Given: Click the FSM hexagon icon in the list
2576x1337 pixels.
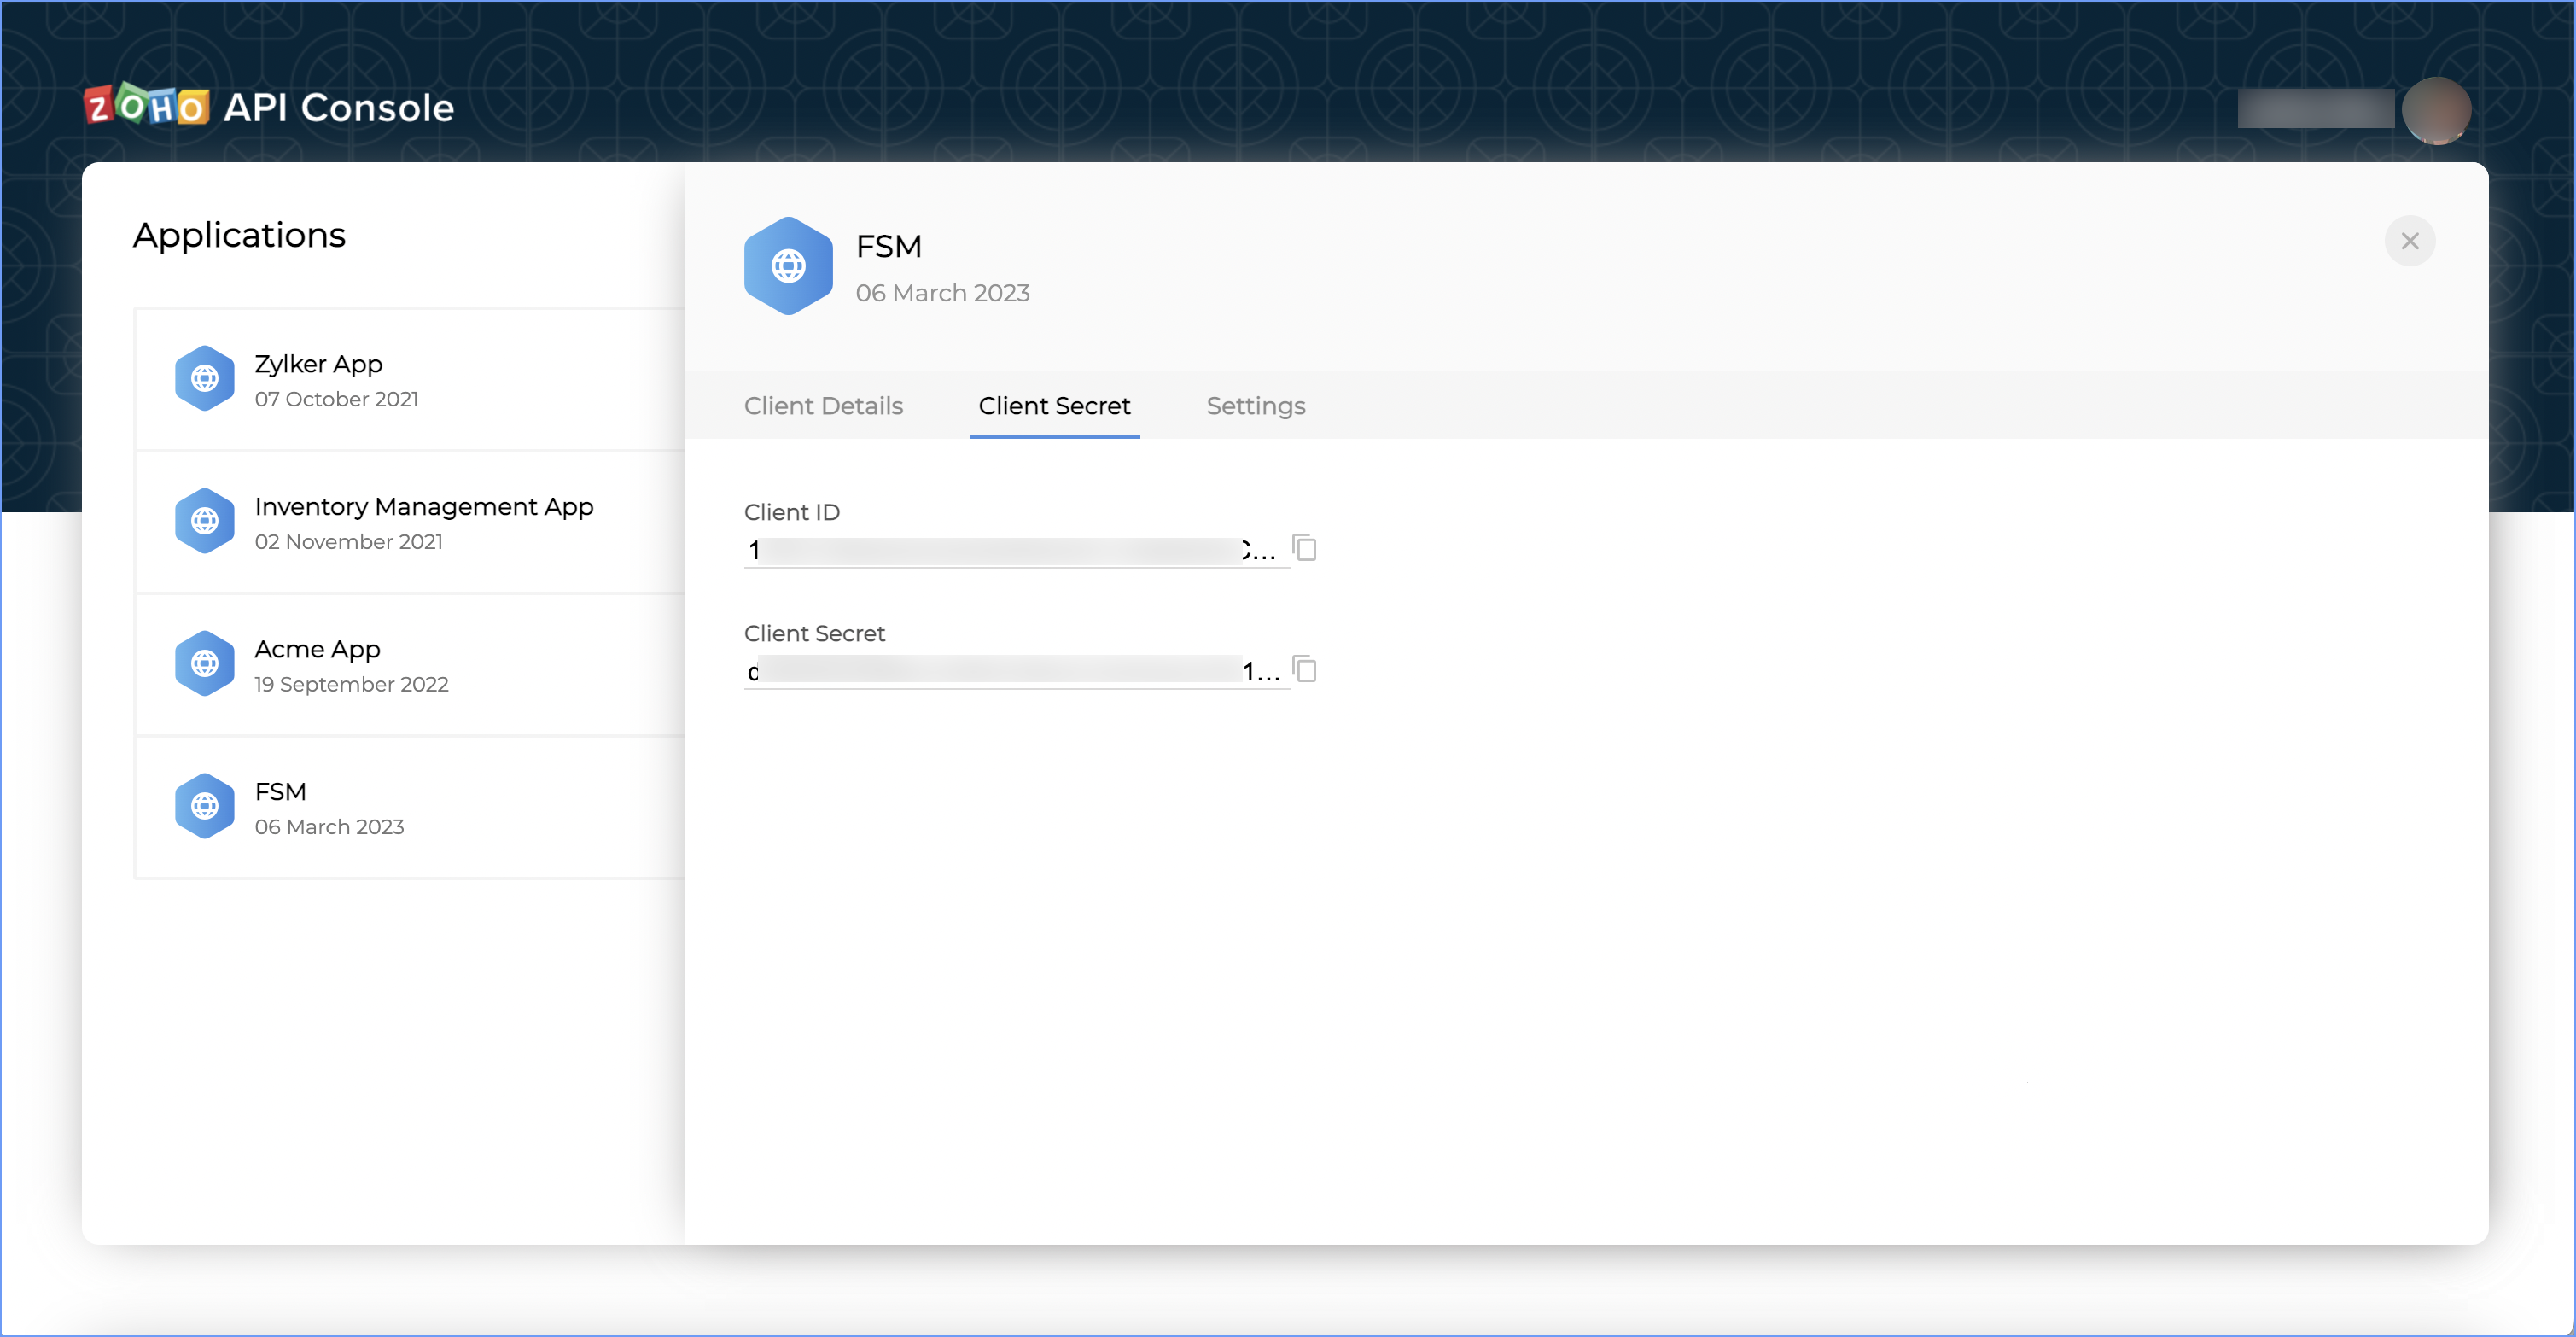Looking at the screenshot, I should pyautogui.click(x=204, y=806).
